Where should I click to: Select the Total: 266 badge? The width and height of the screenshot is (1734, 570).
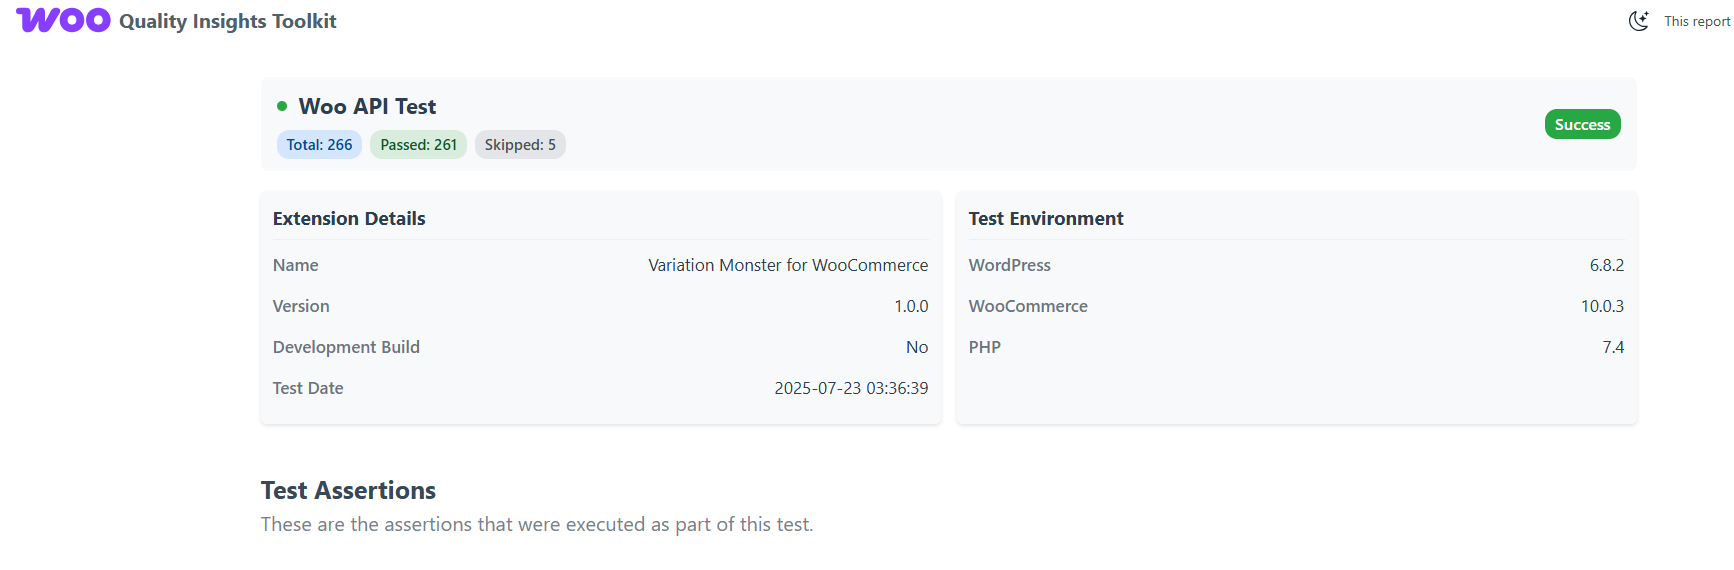(319, 145)
